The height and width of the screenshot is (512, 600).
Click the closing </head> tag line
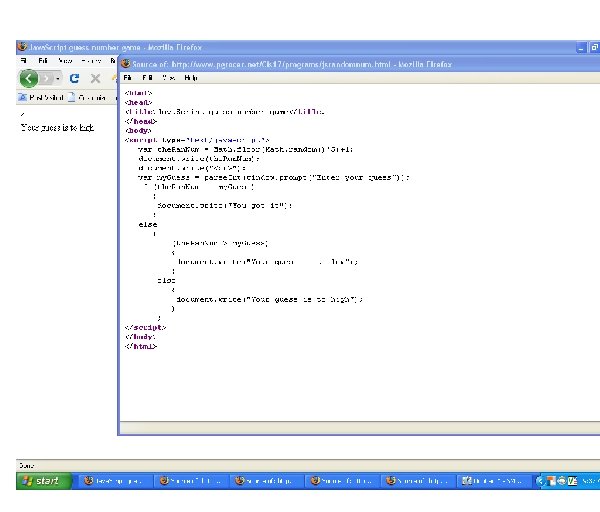point(141,121)
